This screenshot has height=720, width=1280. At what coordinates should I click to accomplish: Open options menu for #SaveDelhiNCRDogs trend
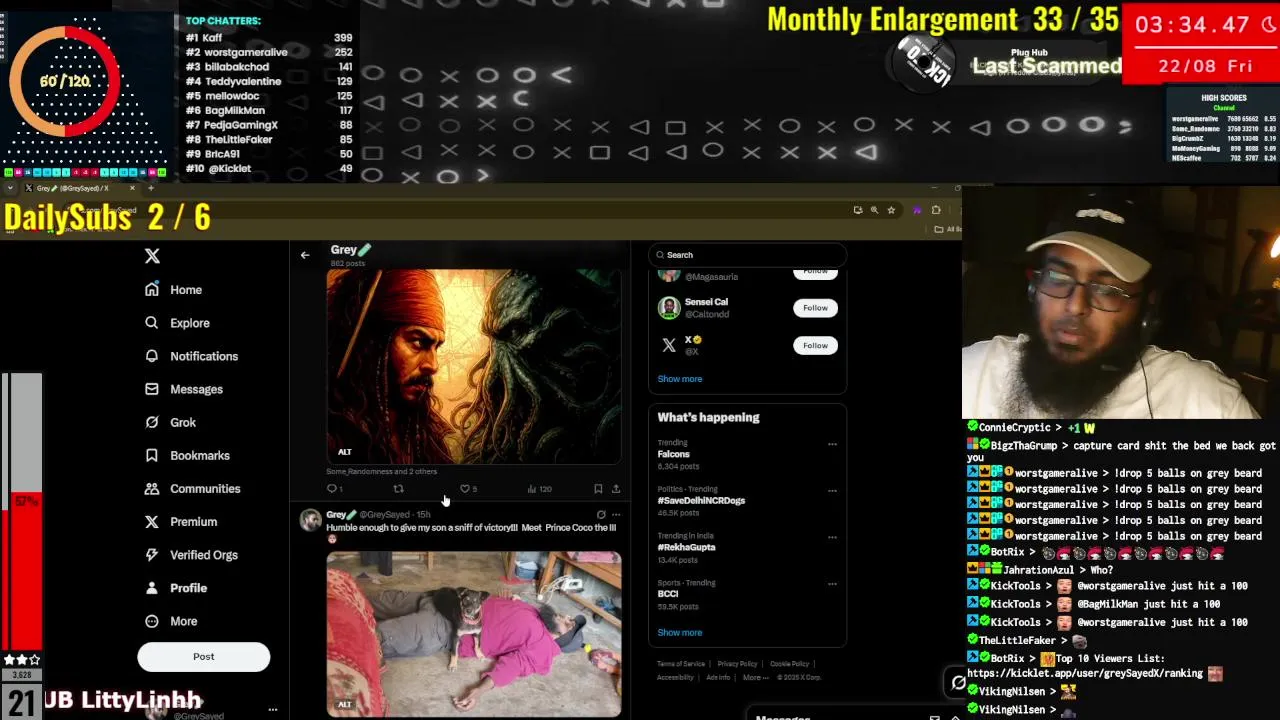[x=832, y=491]
